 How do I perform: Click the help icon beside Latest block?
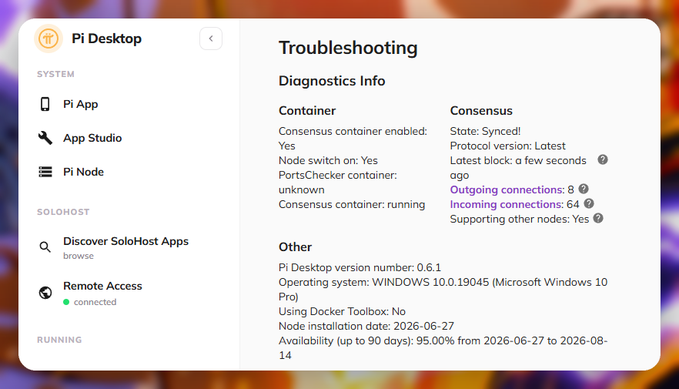coord(602,159)
